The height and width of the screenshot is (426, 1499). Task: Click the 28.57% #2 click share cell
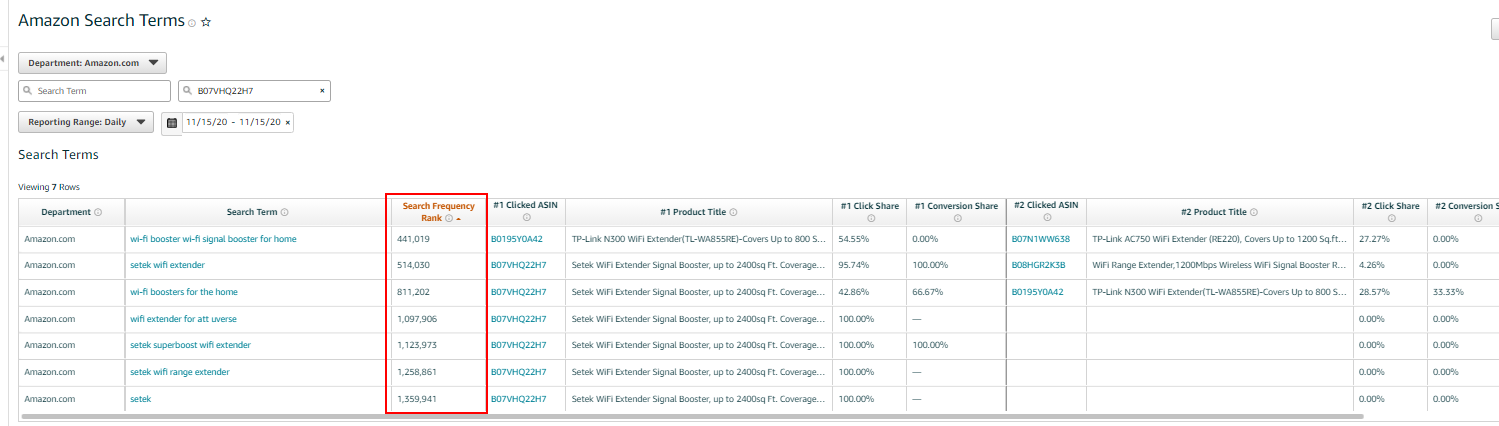(x=1373, y=292)
